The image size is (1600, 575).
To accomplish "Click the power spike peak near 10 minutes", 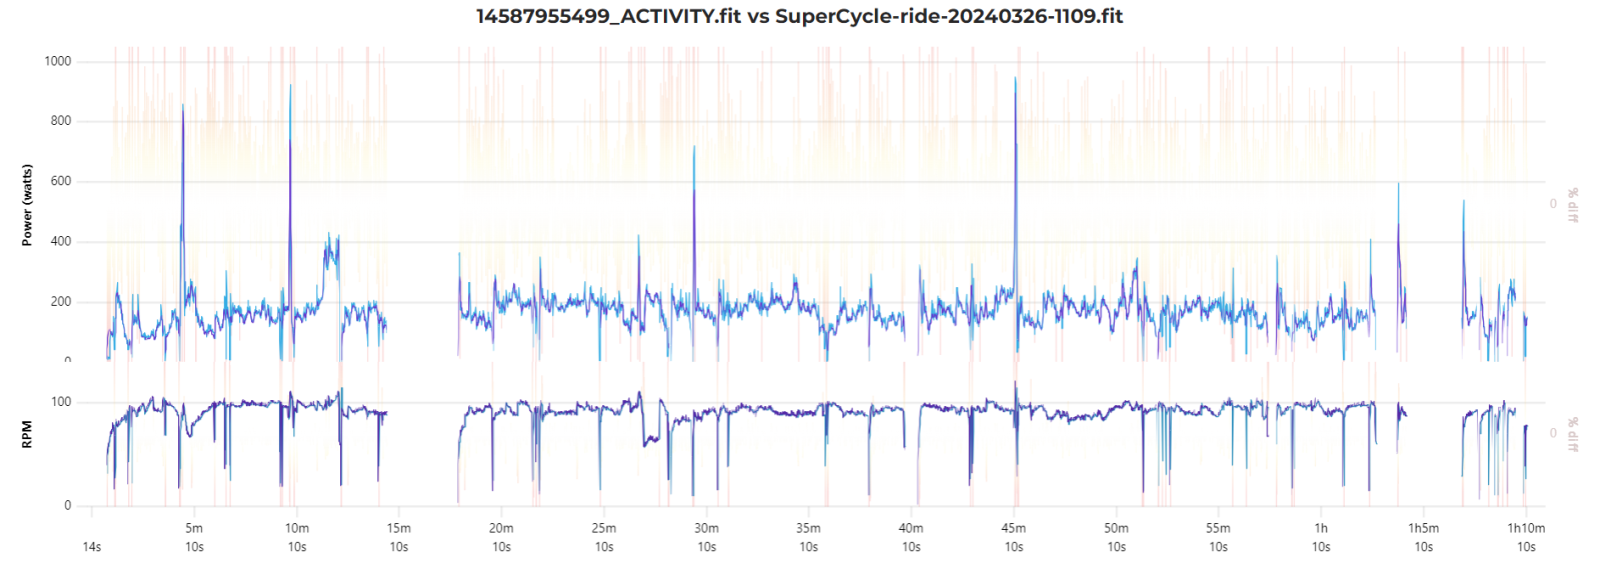I will 290,88.
